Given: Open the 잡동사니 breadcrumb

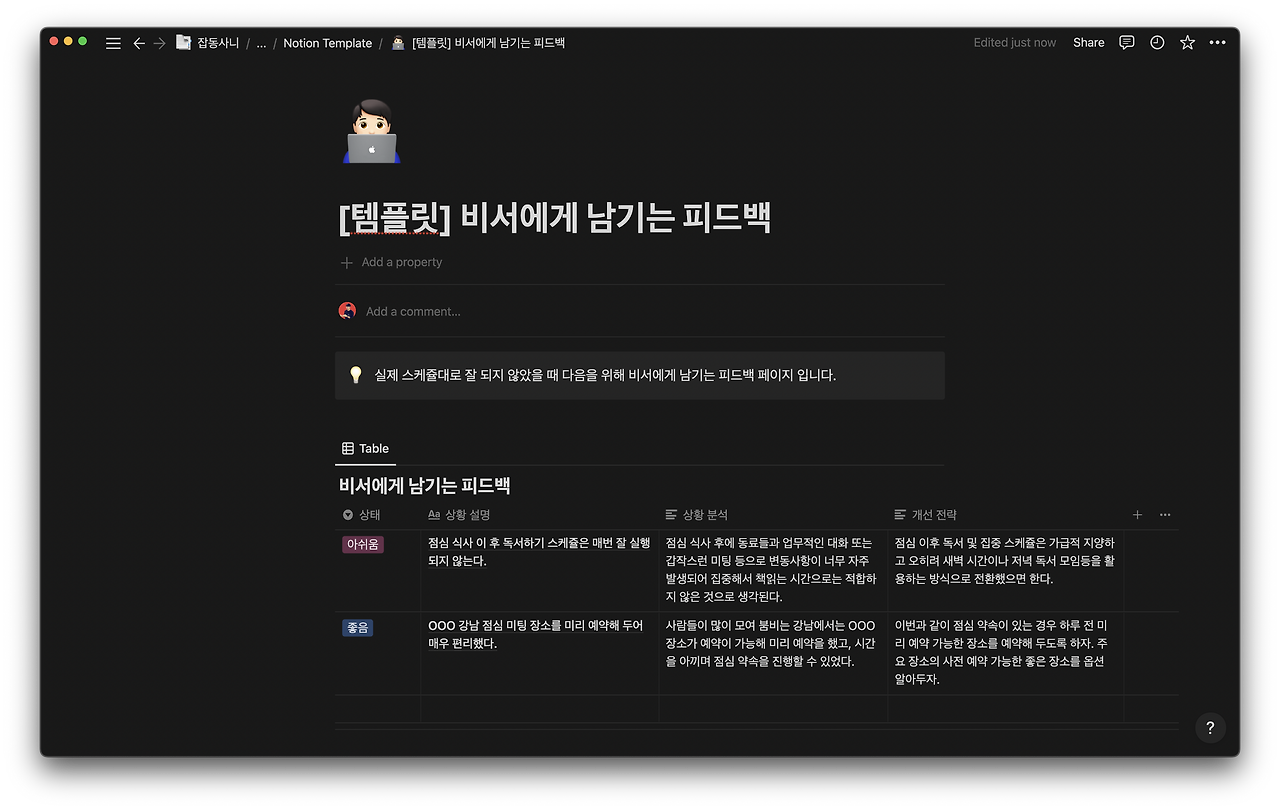Looking at the screenshot, I should [218, 43].
